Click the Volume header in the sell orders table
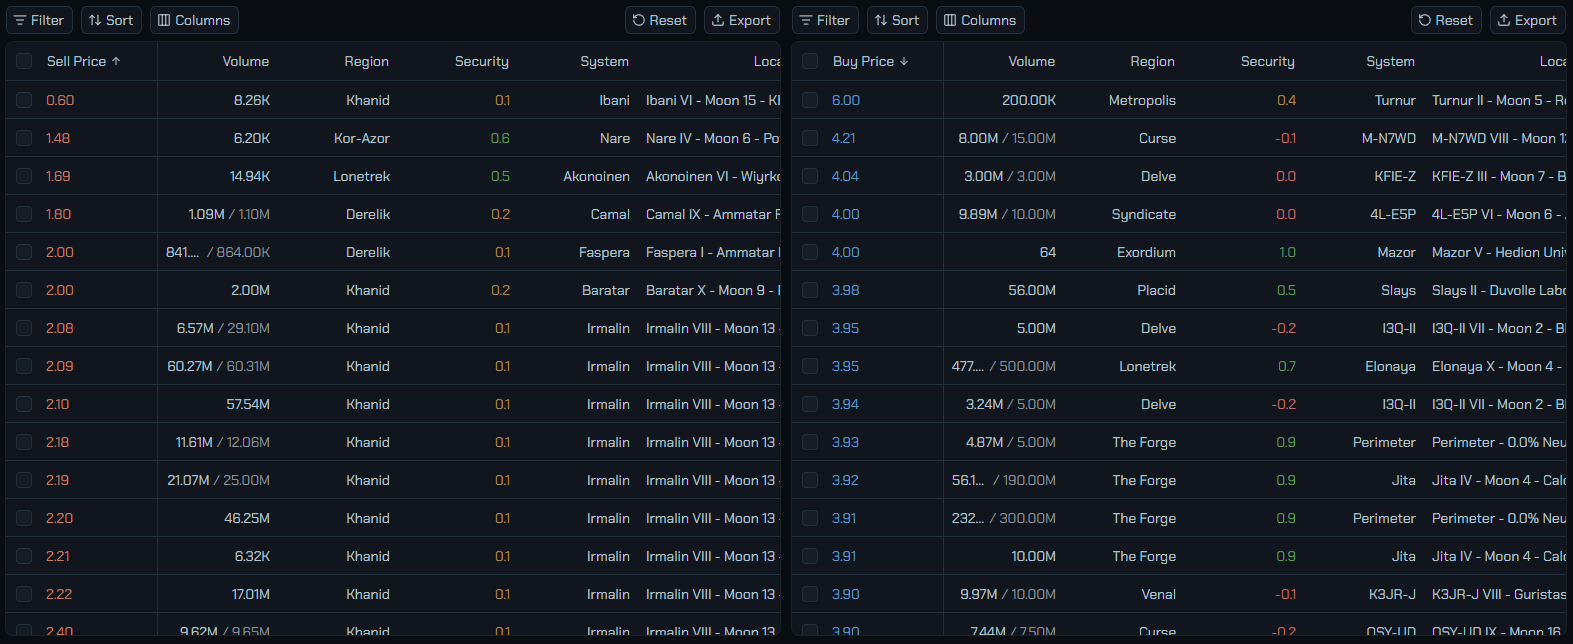Image resolution: width=1573 pixels, height=644 pixels. (246, 61)
